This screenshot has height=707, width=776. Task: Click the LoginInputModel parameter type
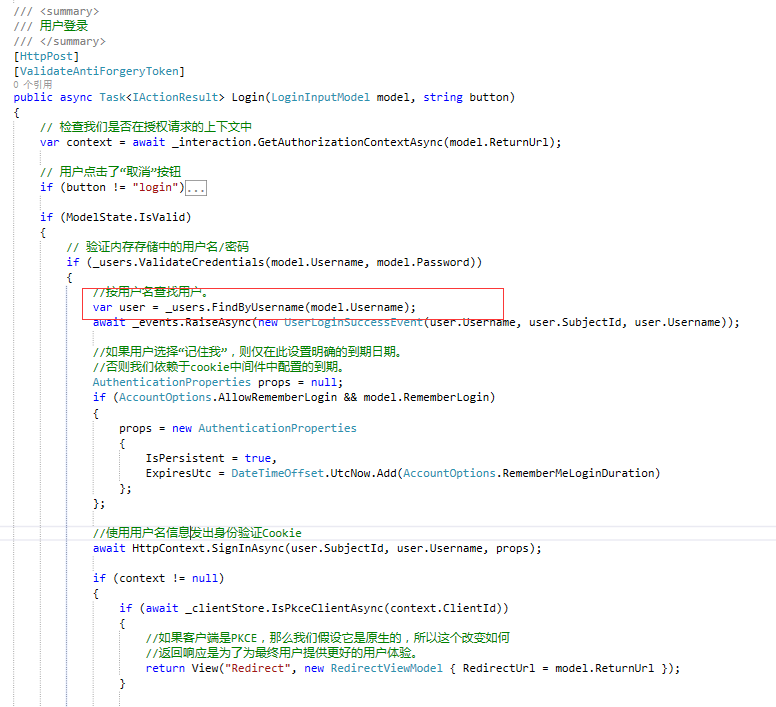click(x=320, y=97)
